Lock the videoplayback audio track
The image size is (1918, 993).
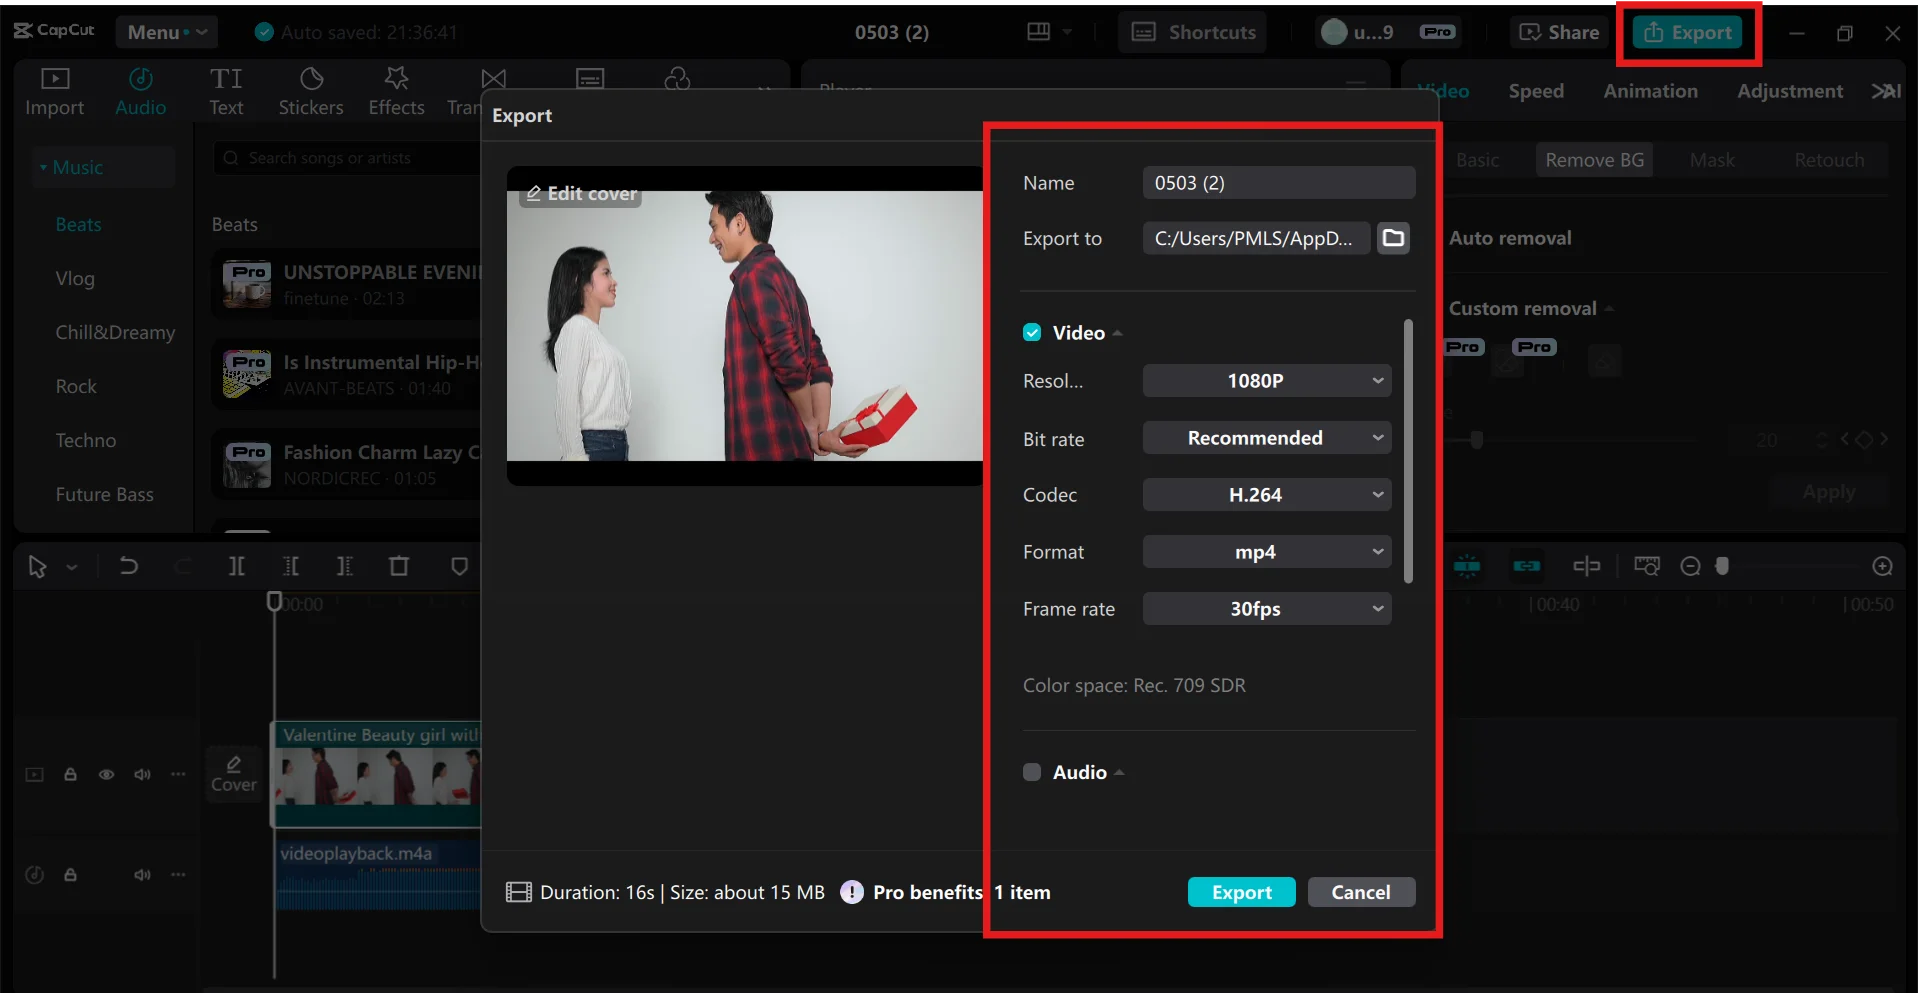[70, 874]
